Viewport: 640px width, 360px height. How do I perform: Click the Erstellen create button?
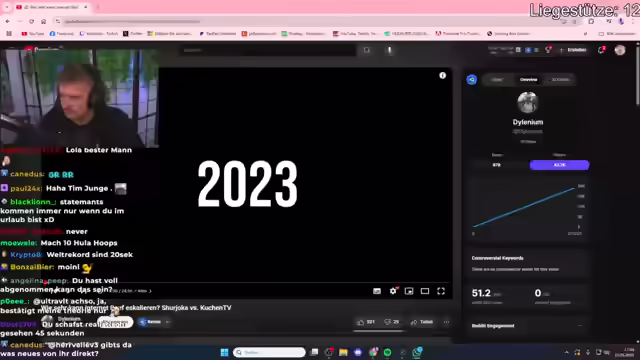pos(573,50)
